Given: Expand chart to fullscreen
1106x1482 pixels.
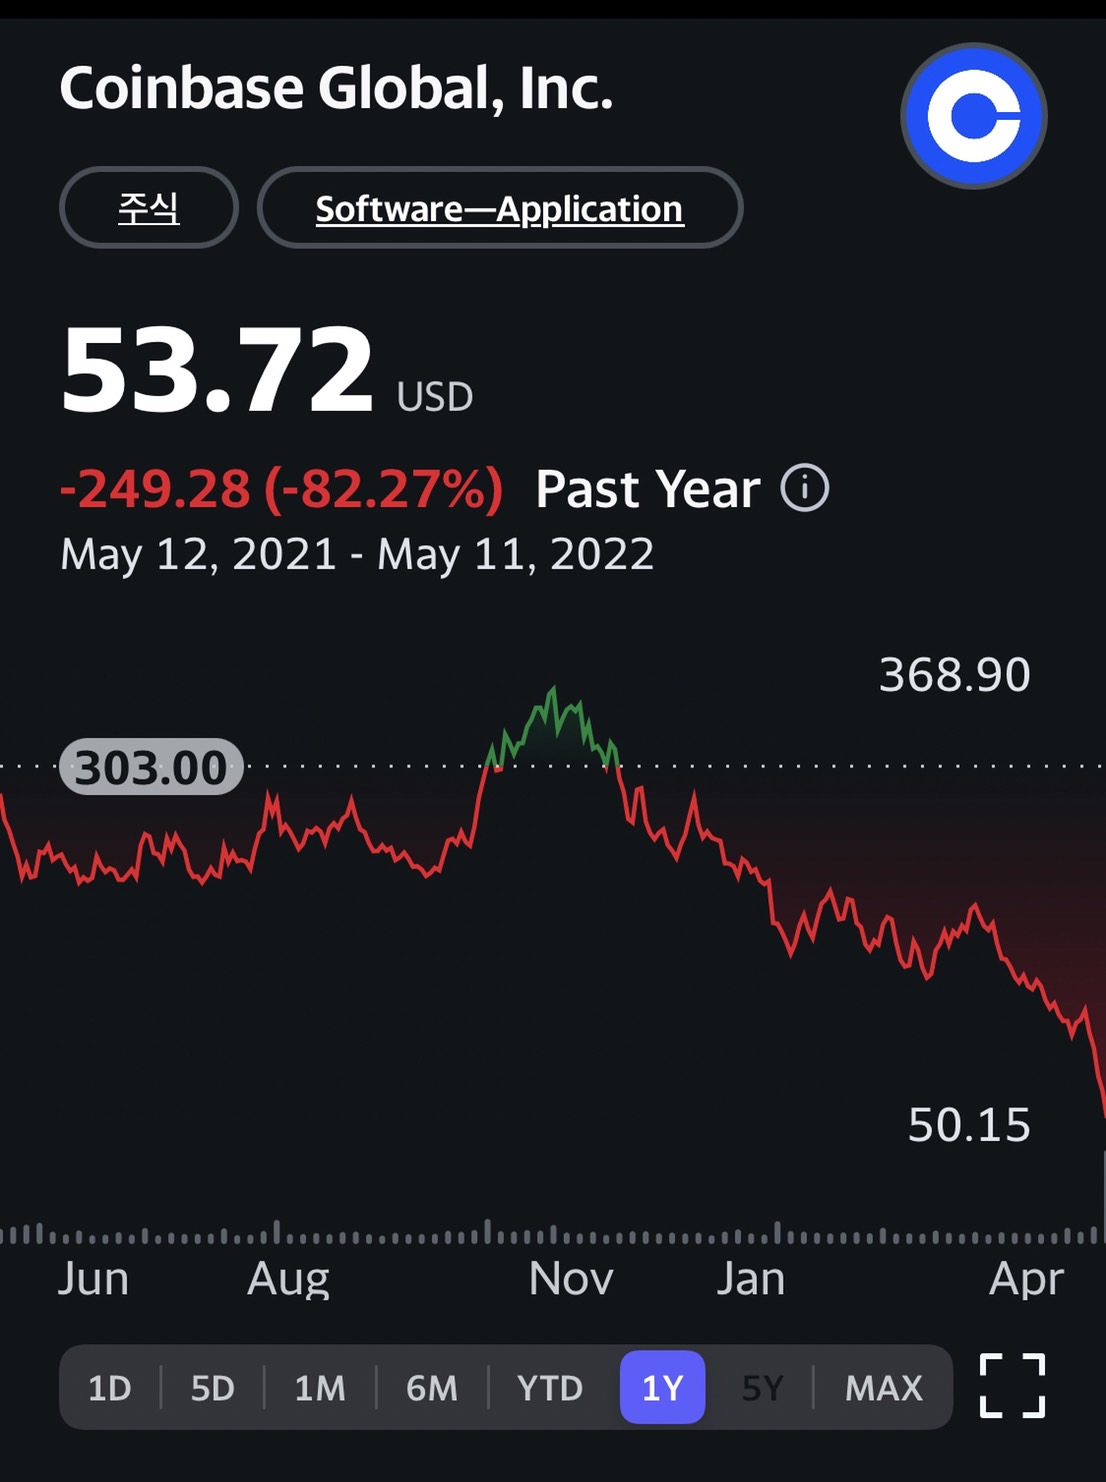Looking at the screenshot, I should [x=1012, y=1386].
